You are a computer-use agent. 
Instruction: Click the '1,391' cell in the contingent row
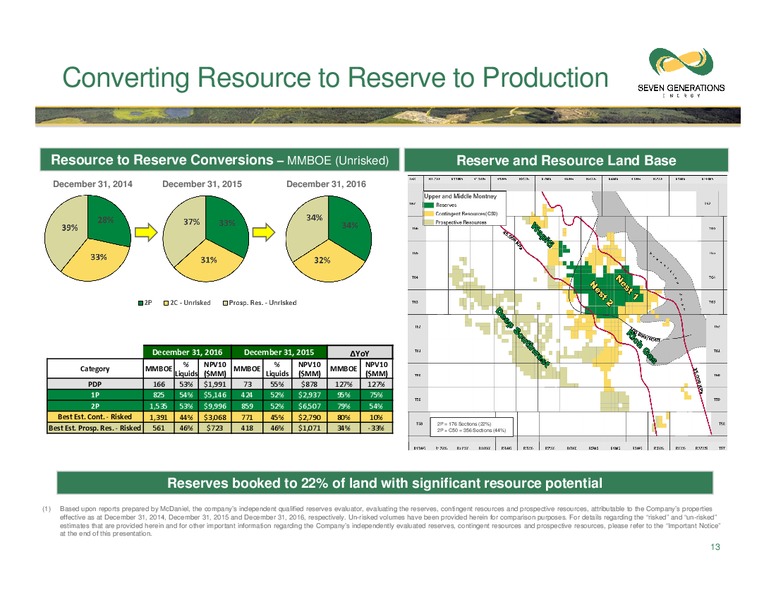coord(158,417)
